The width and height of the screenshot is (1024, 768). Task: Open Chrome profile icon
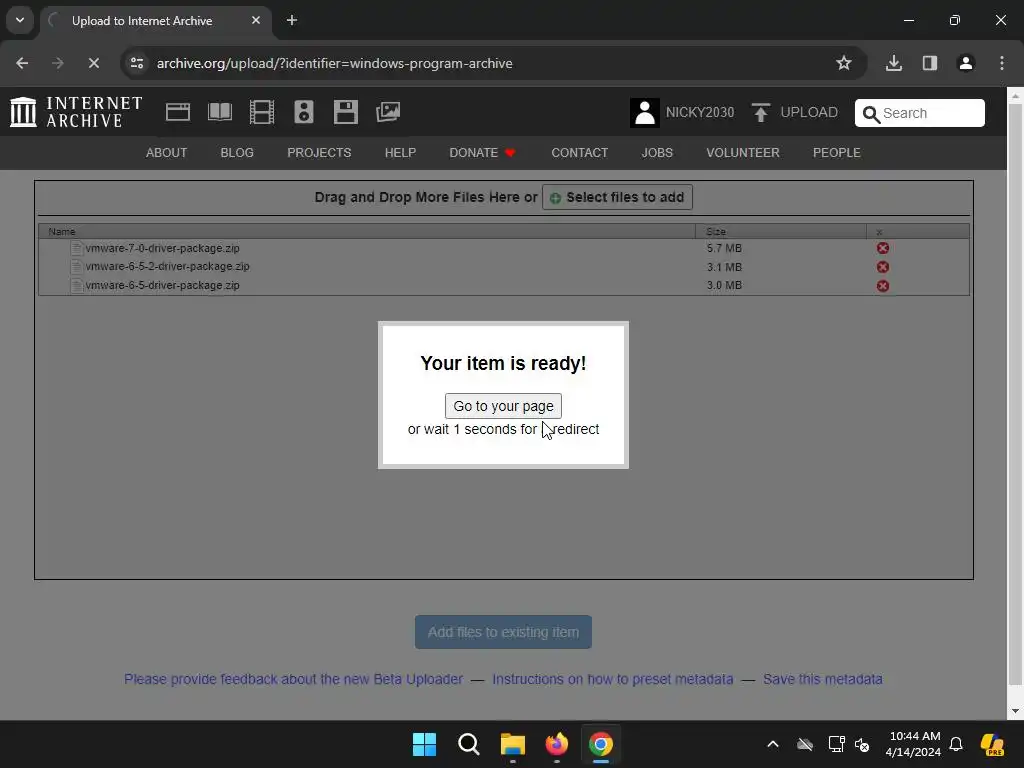pos(965,63)
